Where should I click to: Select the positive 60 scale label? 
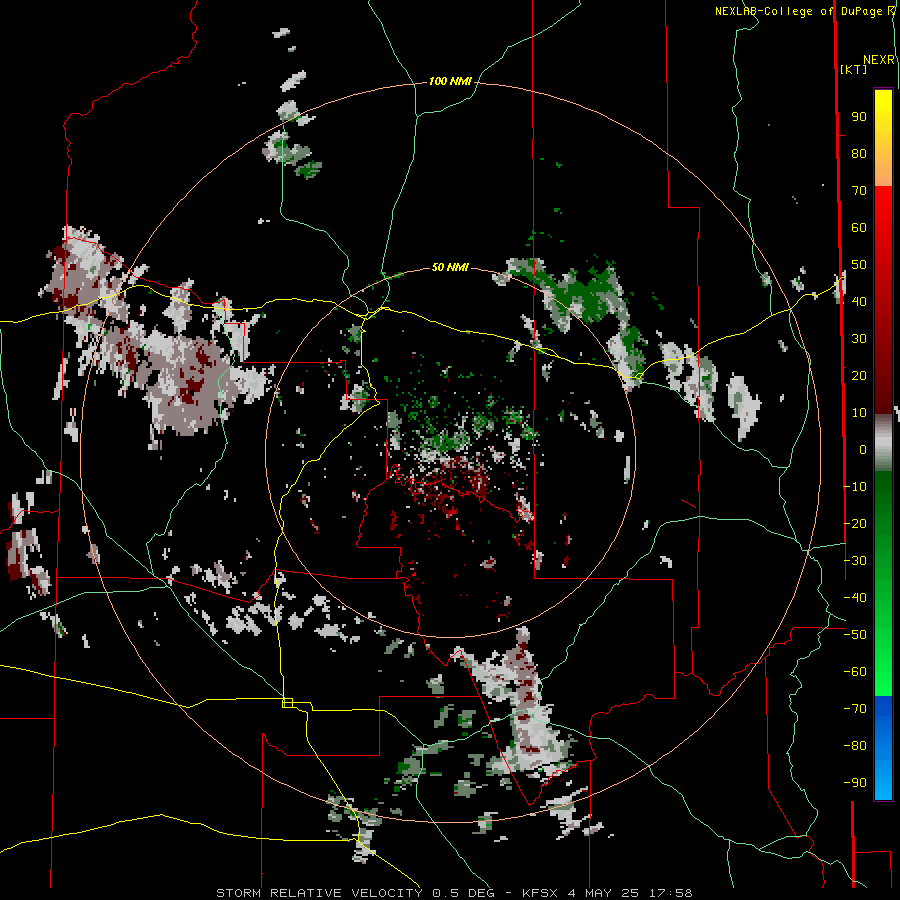pyautogui.click(x=859, y=228)
